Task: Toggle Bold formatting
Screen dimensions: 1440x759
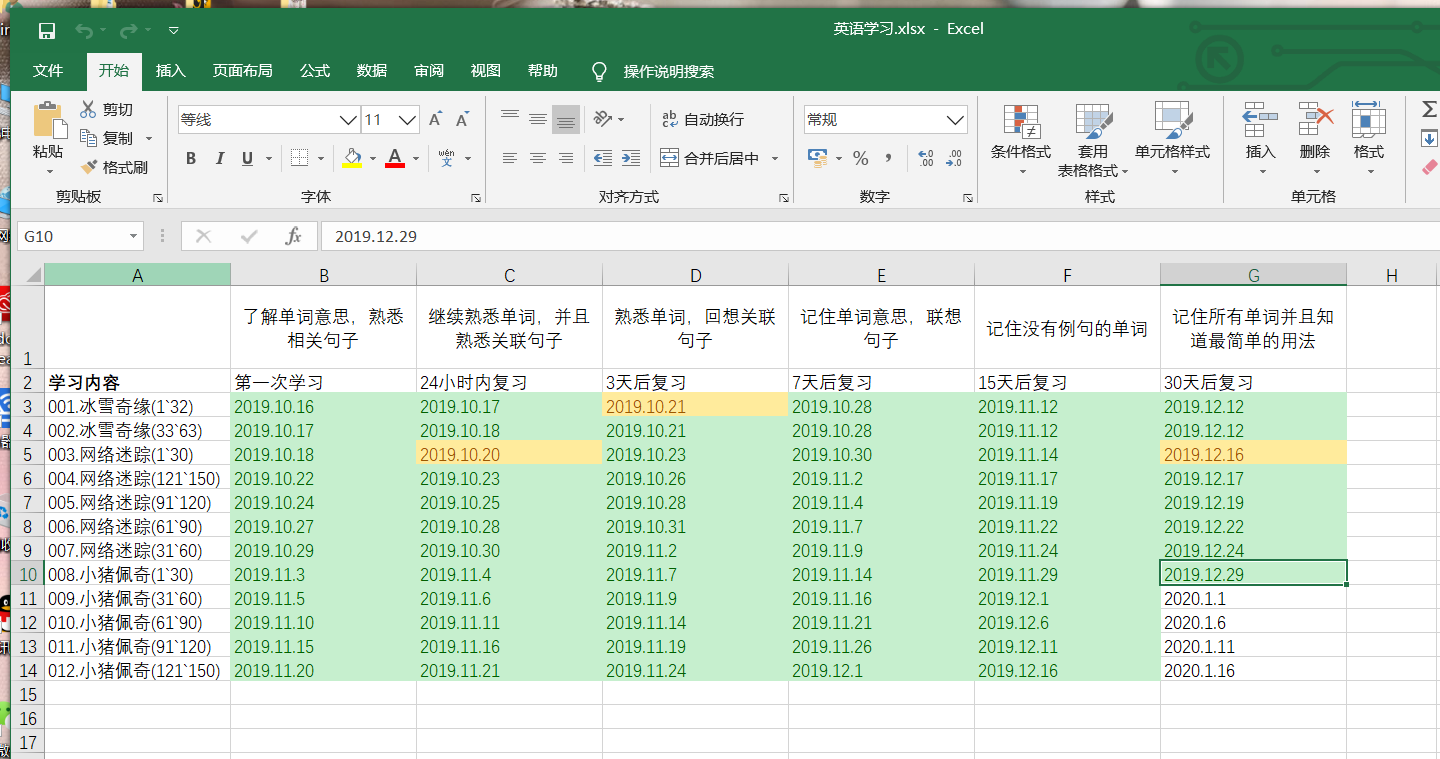Action: click(x=191, y=158)
